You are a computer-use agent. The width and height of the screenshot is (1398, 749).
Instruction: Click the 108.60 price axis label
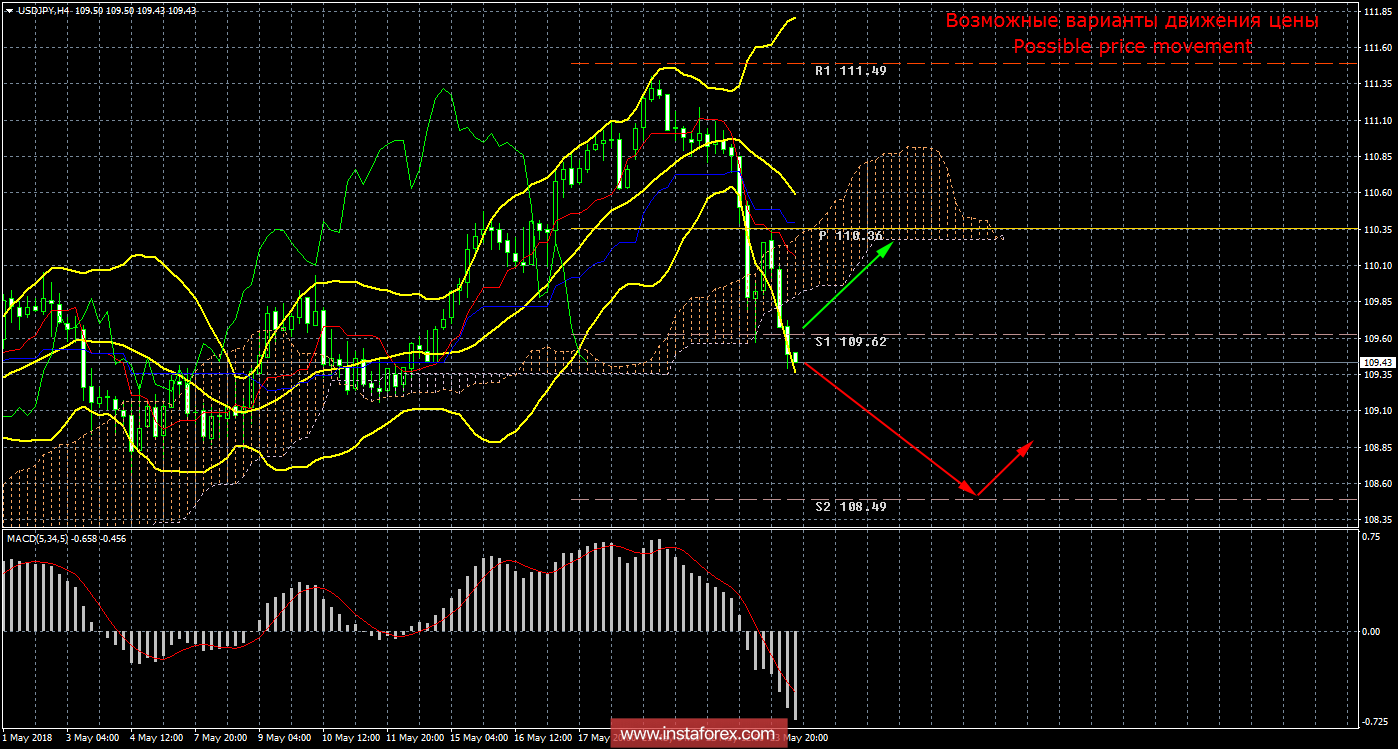(1378, 483)
